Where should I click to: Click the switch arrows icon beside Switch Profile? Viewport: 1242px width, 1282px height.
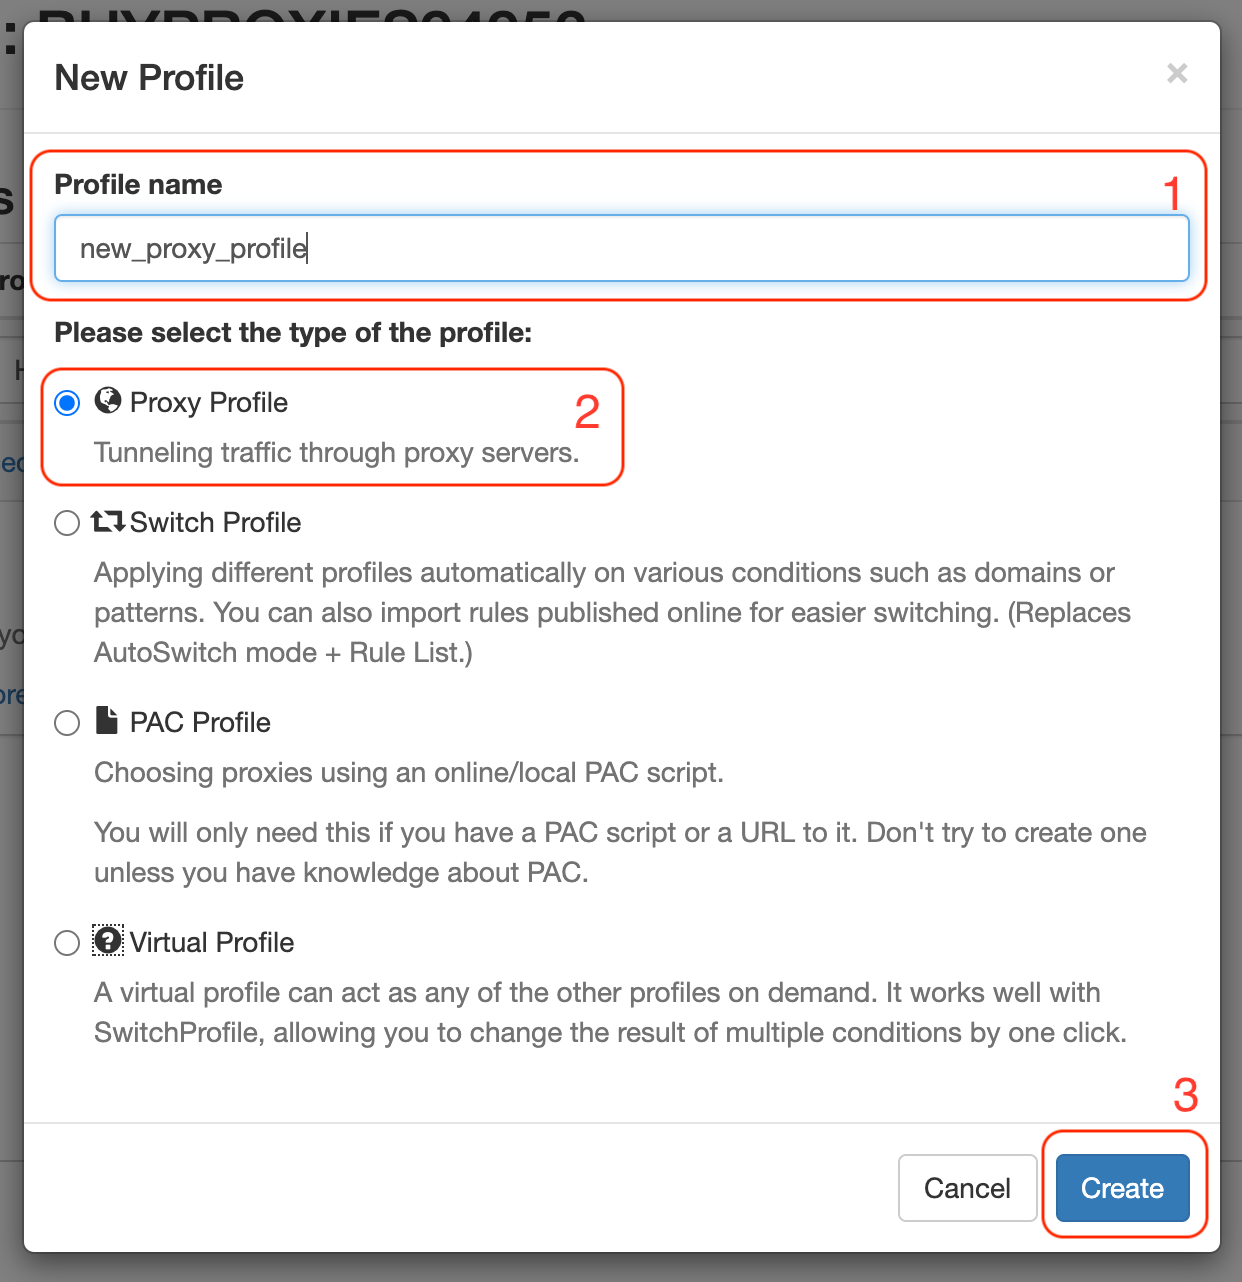110,521
